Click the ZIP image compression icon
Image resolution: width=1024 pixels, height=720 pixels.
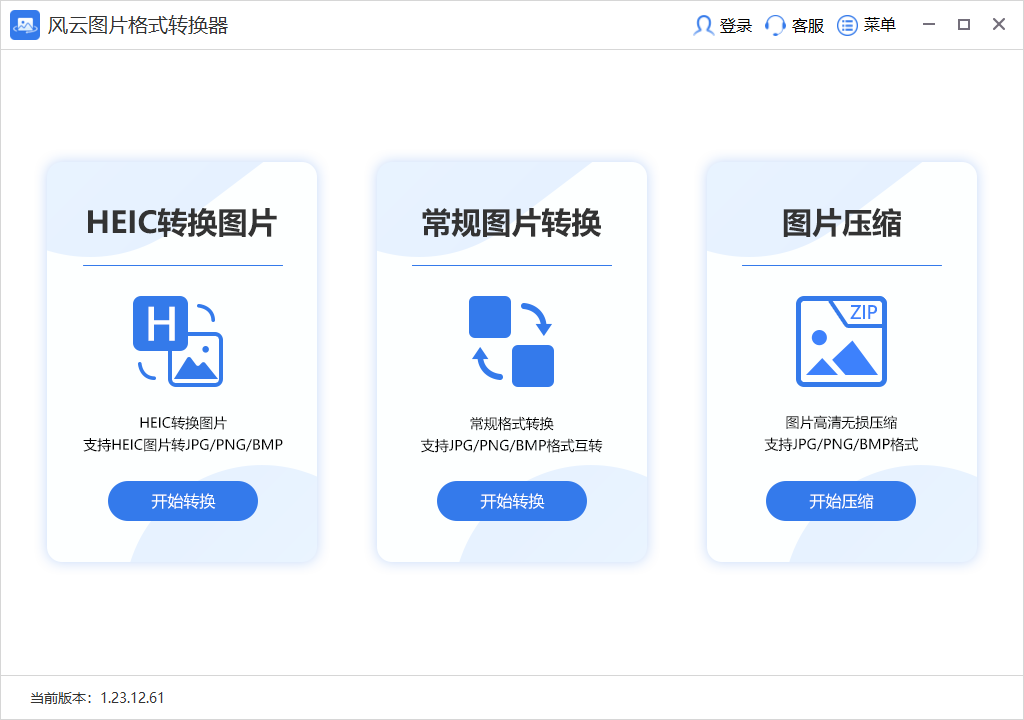(840, 341)
